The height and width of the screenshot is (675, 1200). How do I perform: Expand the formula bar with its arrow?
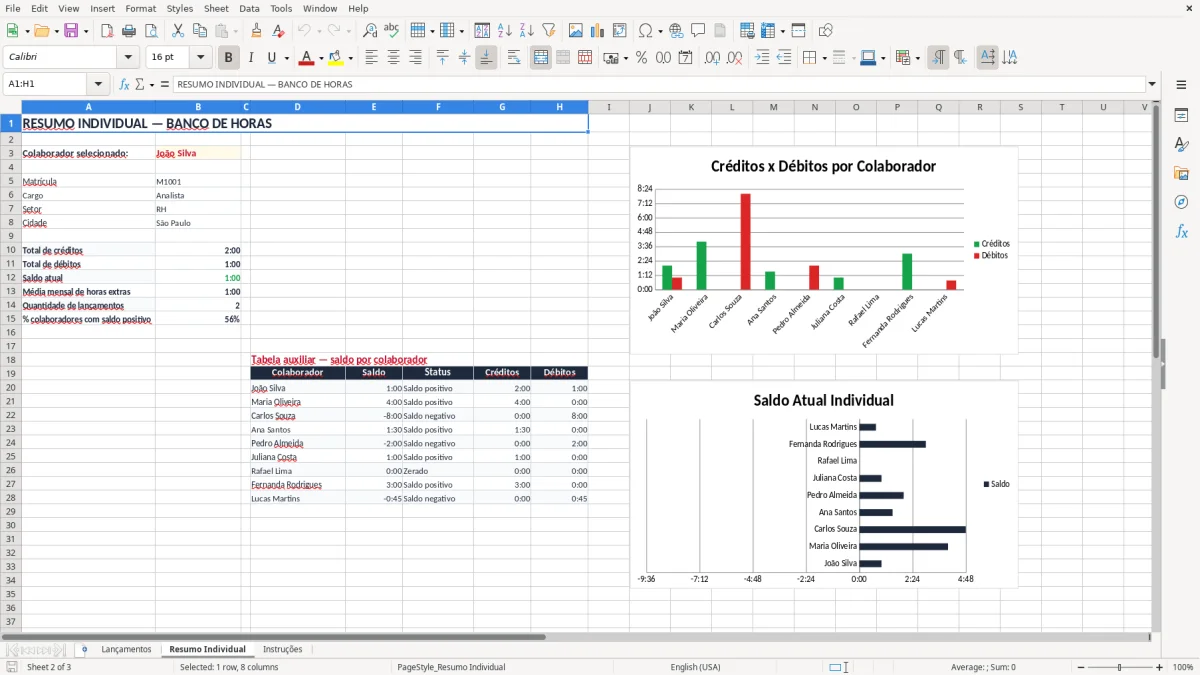1152,84
